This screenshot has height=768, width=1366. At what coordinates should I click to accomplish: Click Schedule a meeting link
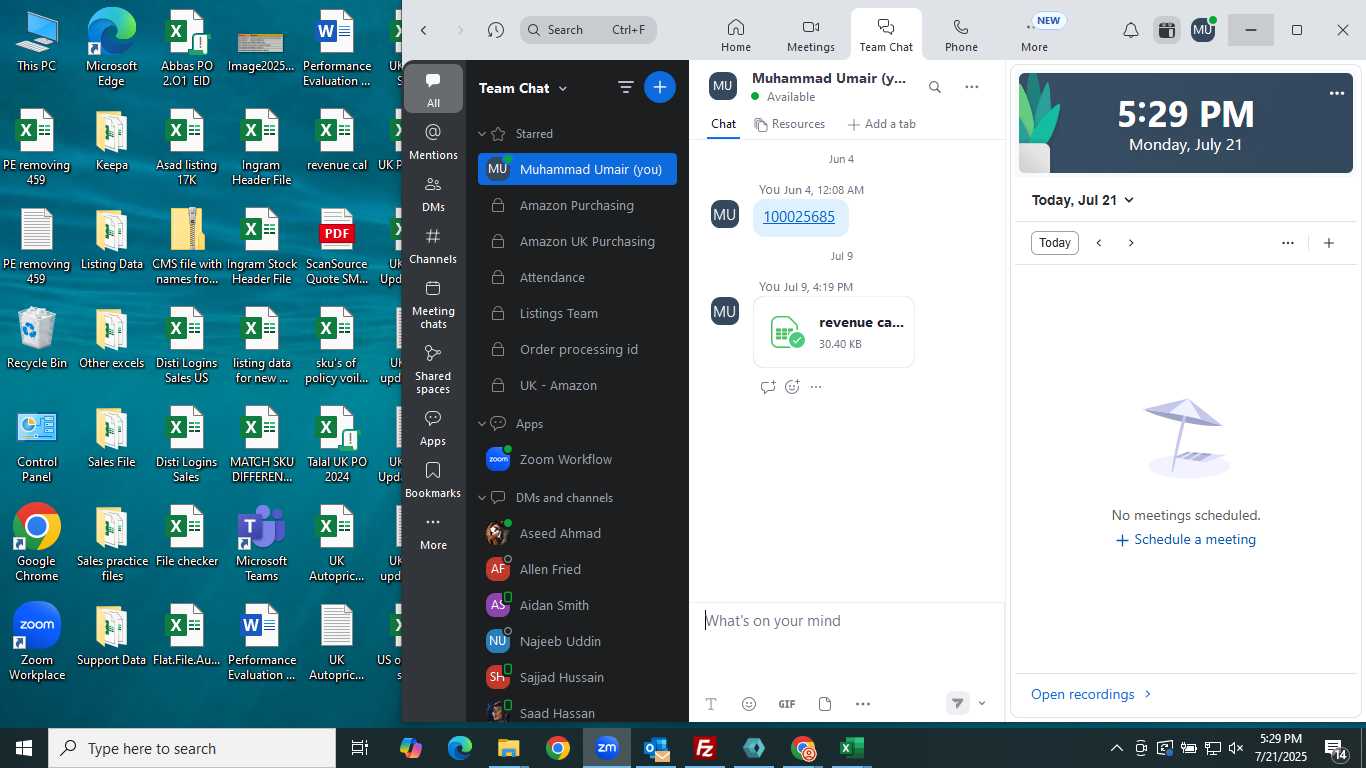(x=1186, y=539)
